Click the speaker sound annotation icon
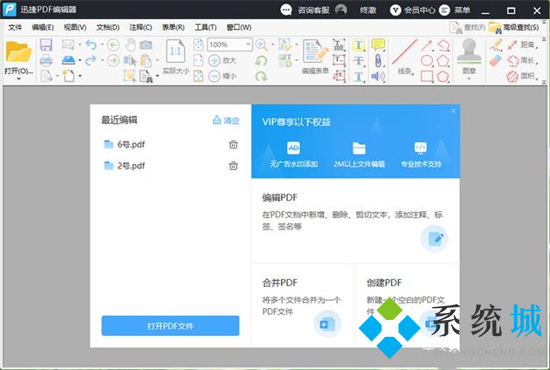The height and width of the screenshot is (370, 550). coord(378,76)
